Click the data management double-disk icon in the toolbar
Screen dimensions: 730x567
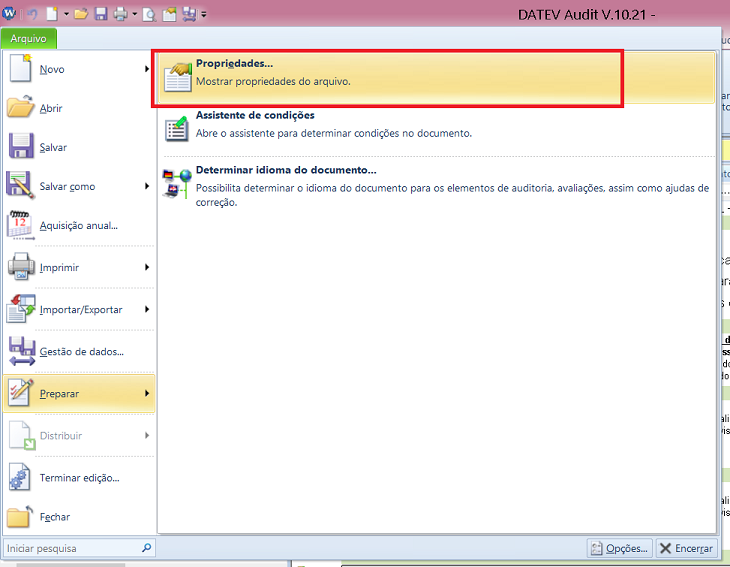click(189, 14)
